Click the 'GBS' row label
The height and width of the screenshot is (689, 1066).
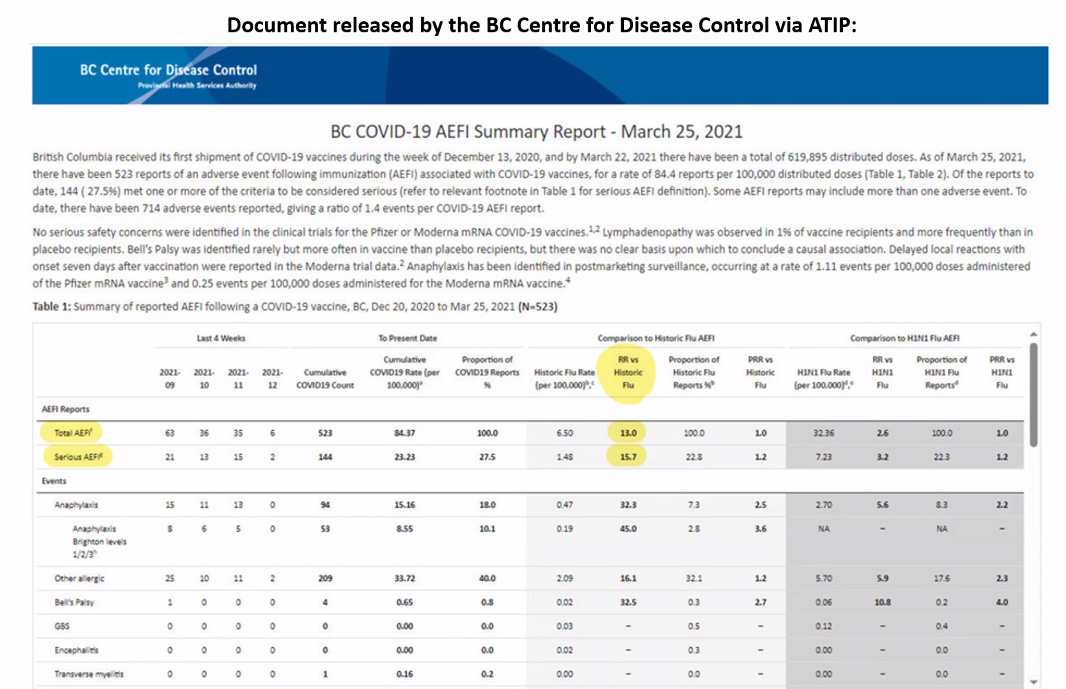tap(62, 626)
